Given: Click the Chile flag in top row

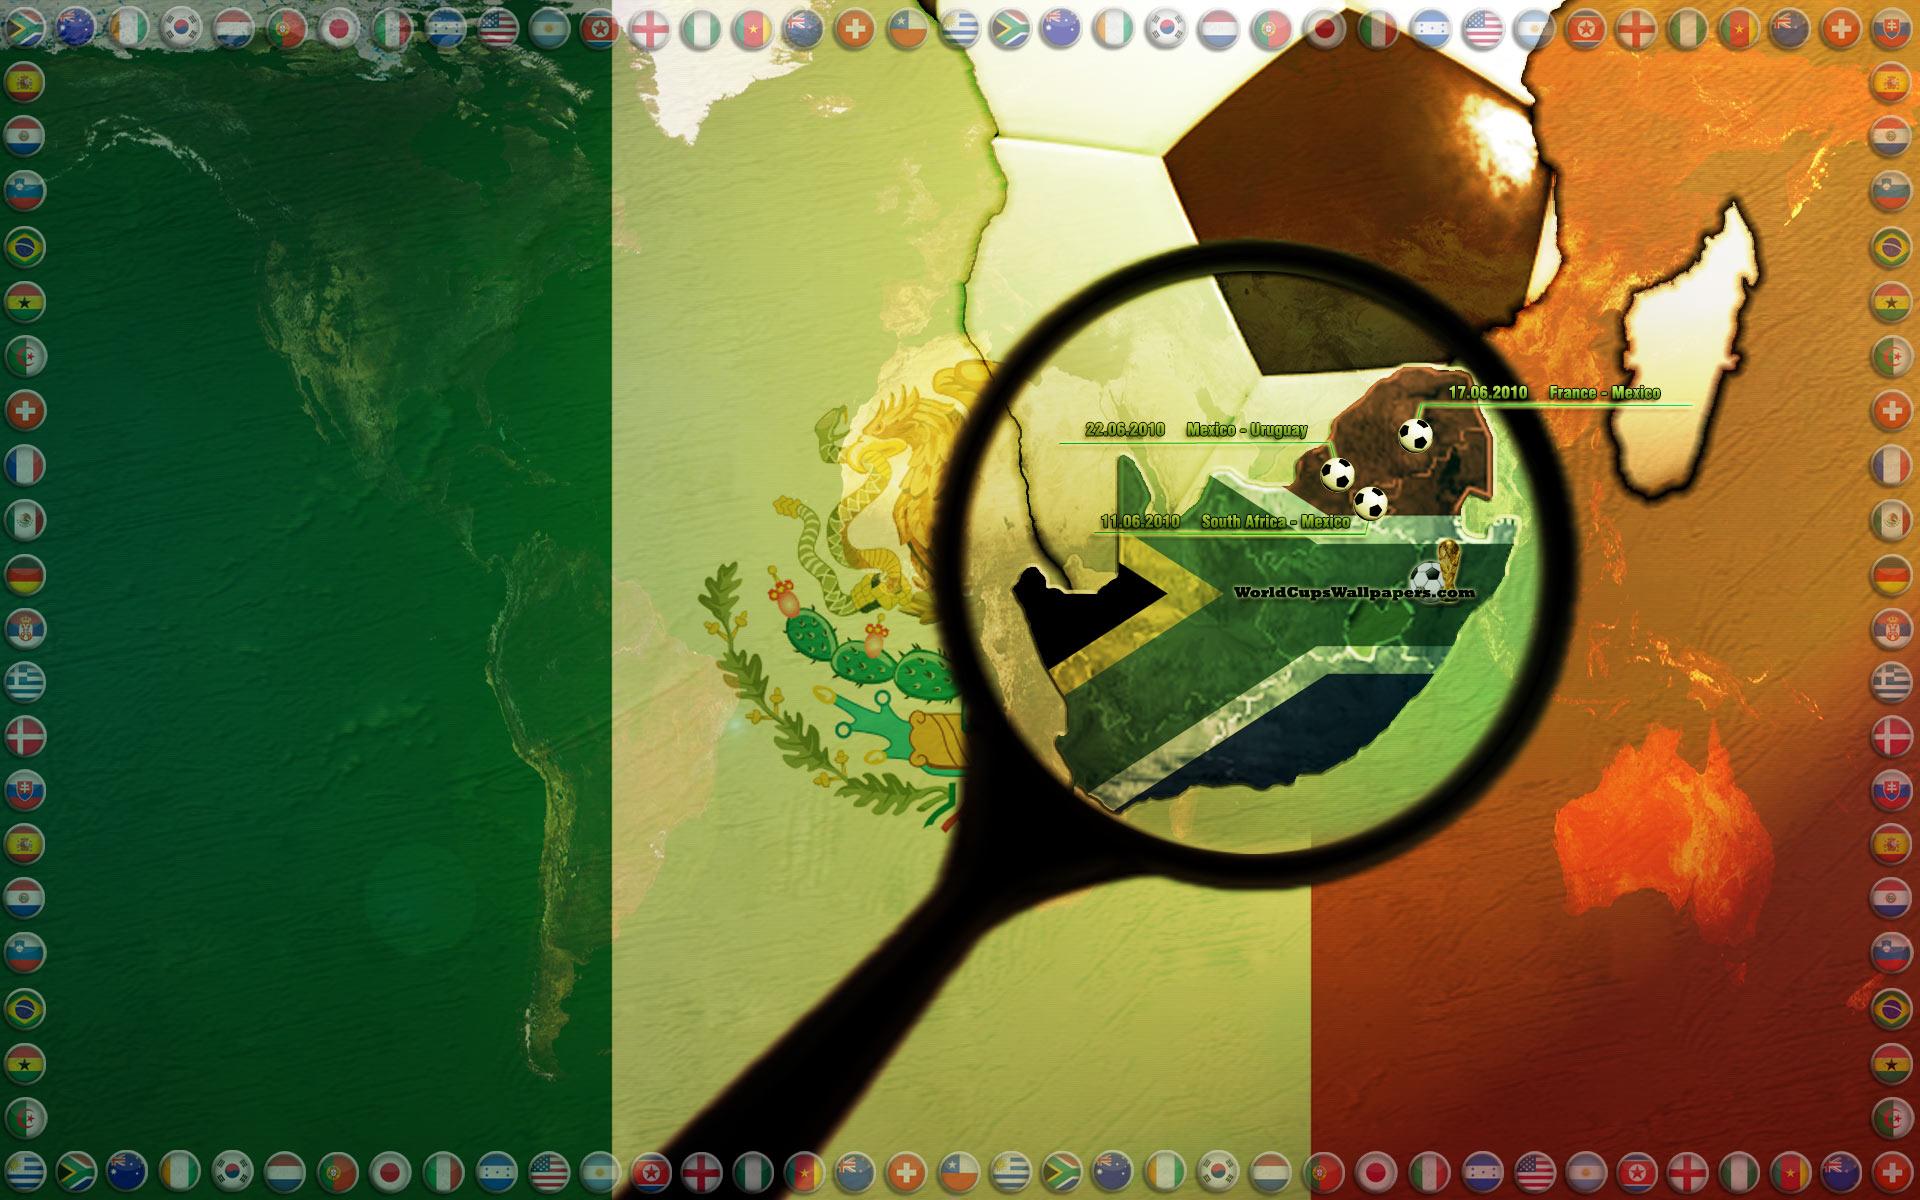Looking at the screenshot, I should pyautogui.click(x=907, y=28).
